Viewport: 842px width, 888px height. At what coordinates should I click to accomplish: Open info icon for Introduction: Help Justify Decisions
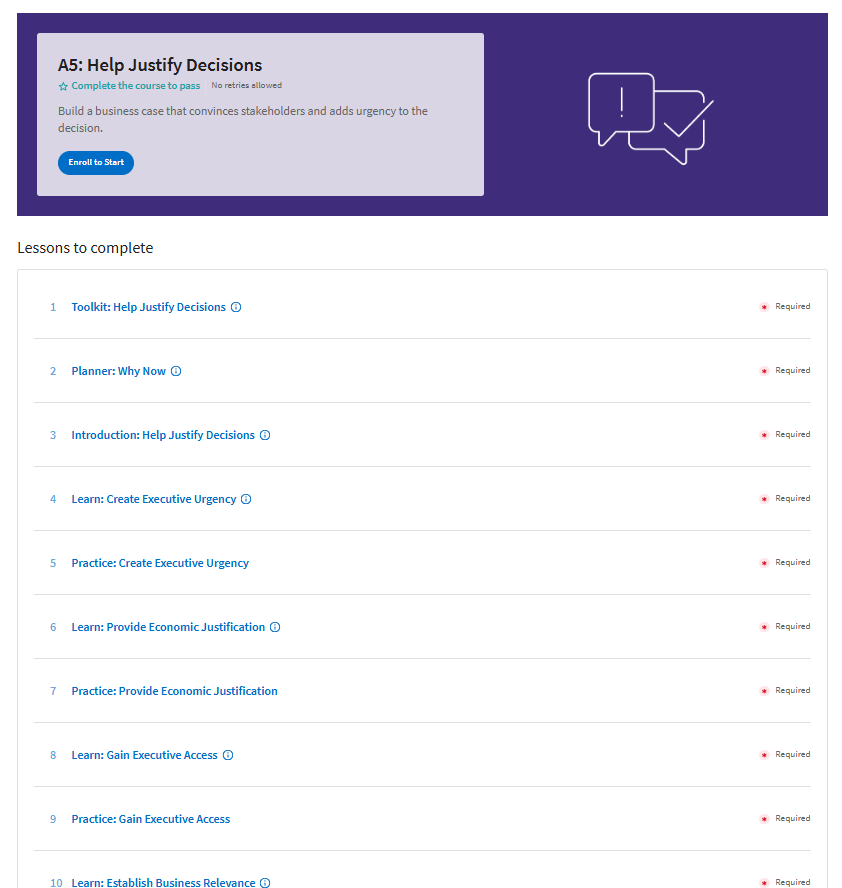[x=265, y=435]
